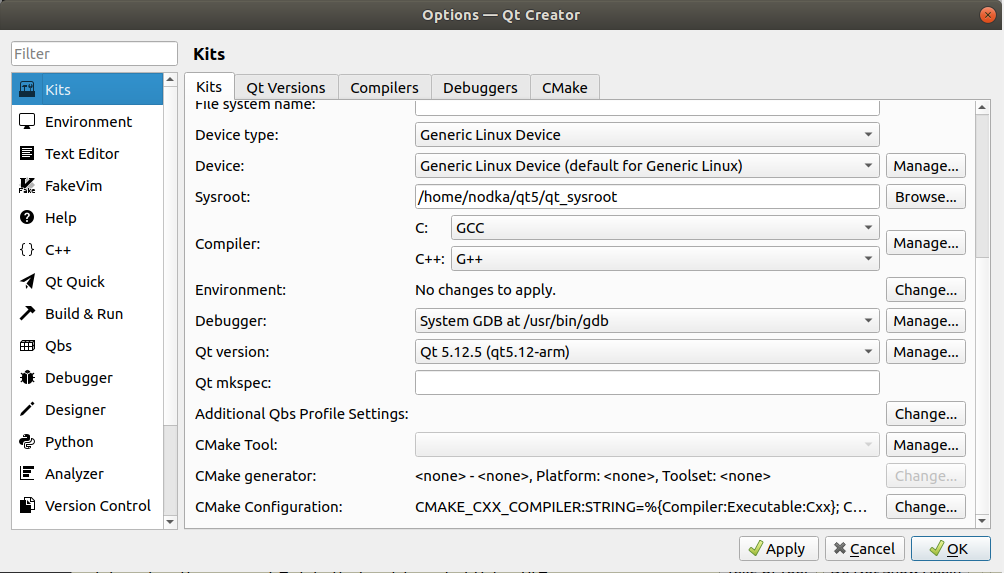Click Browse button next to Sysroot

(x=925, y=197)
